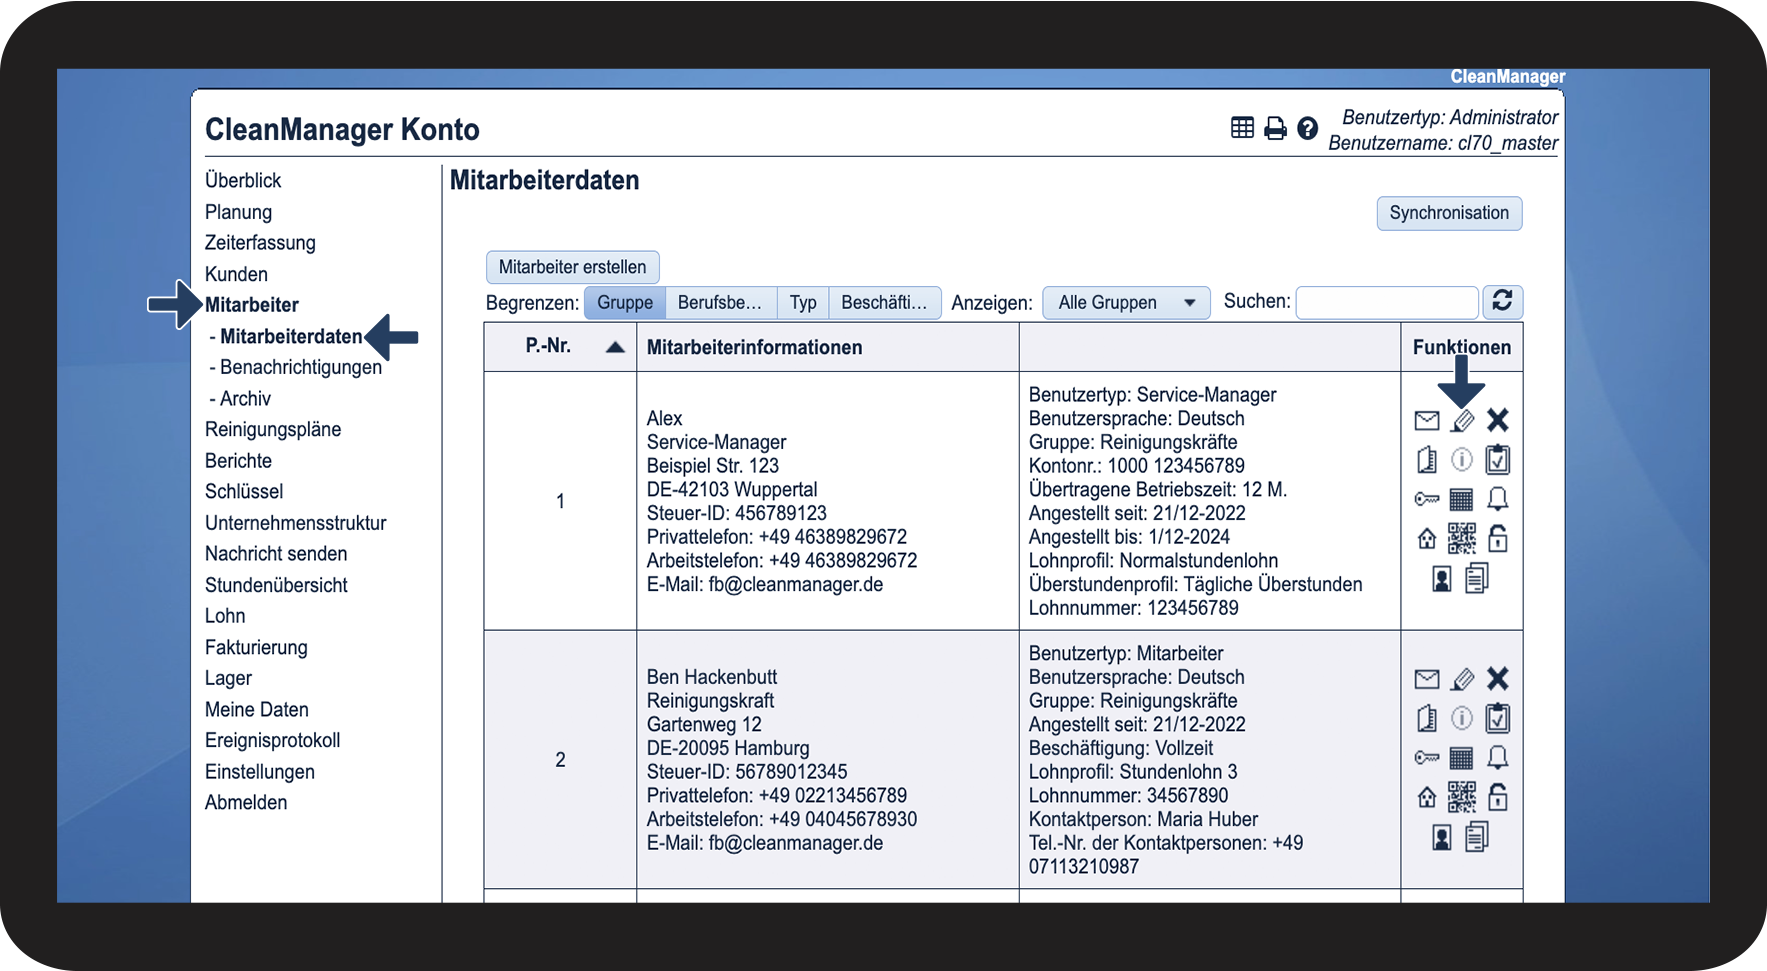Click into the Suchen search field

1386,302
